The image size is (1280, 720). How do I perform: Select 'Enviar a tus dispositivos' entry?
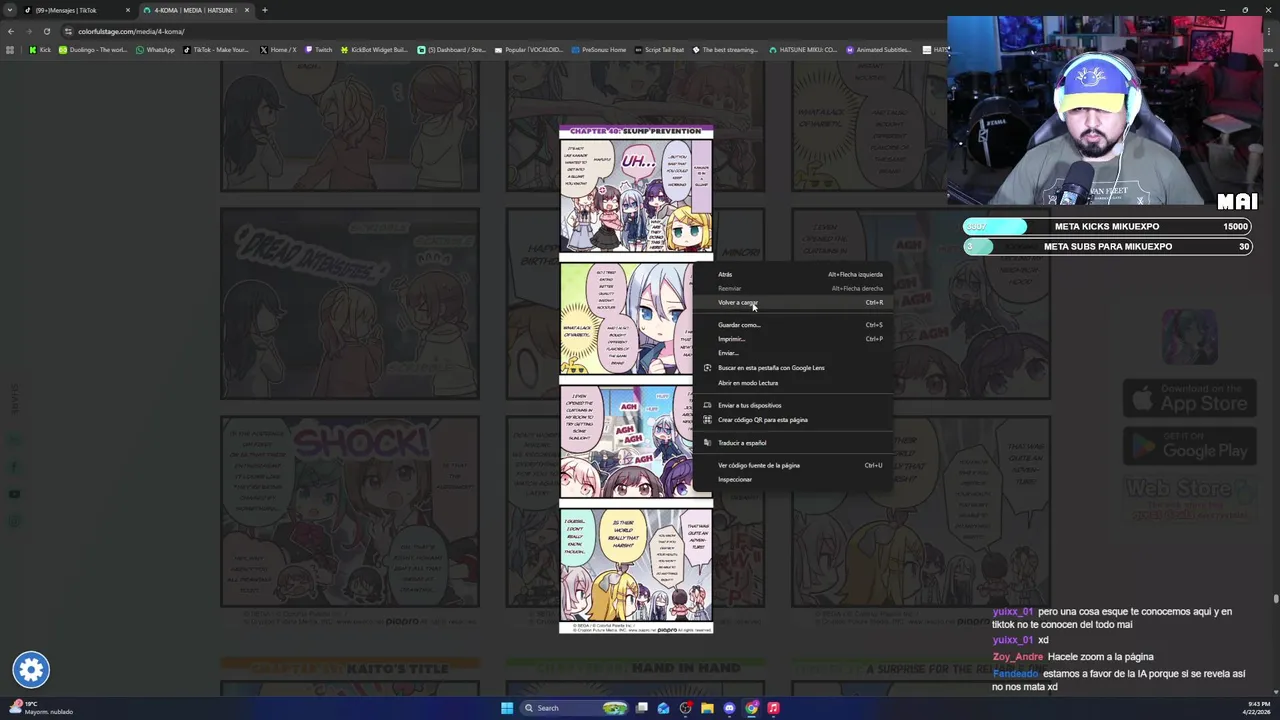(x=794, y=405)
